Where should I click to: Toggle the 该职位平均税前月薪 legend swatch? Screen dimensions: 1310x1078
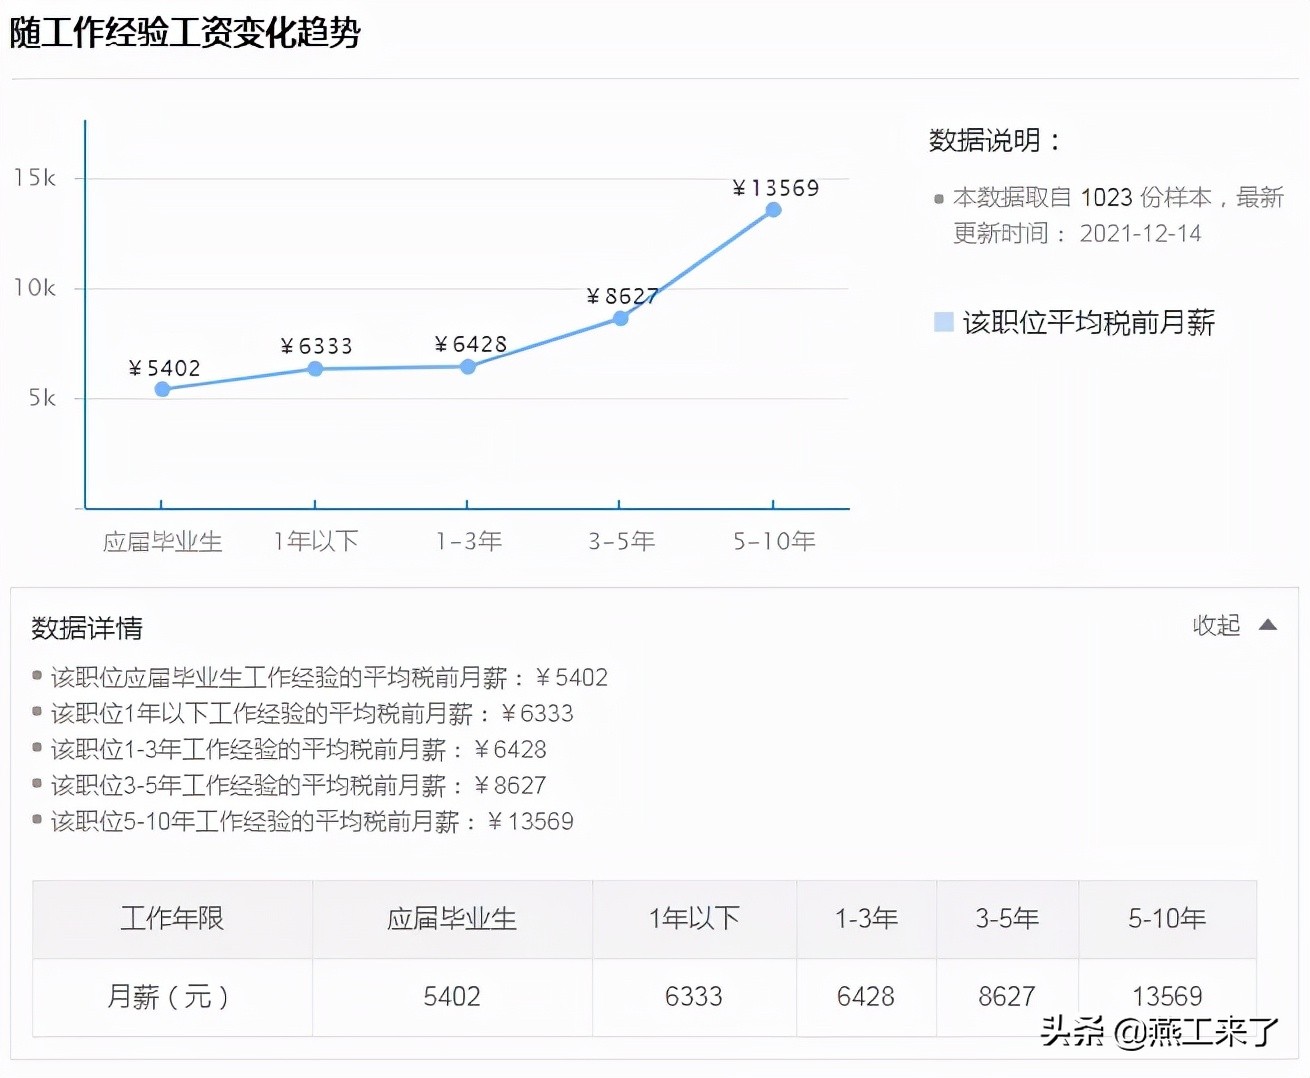click(x=943, y=322)
